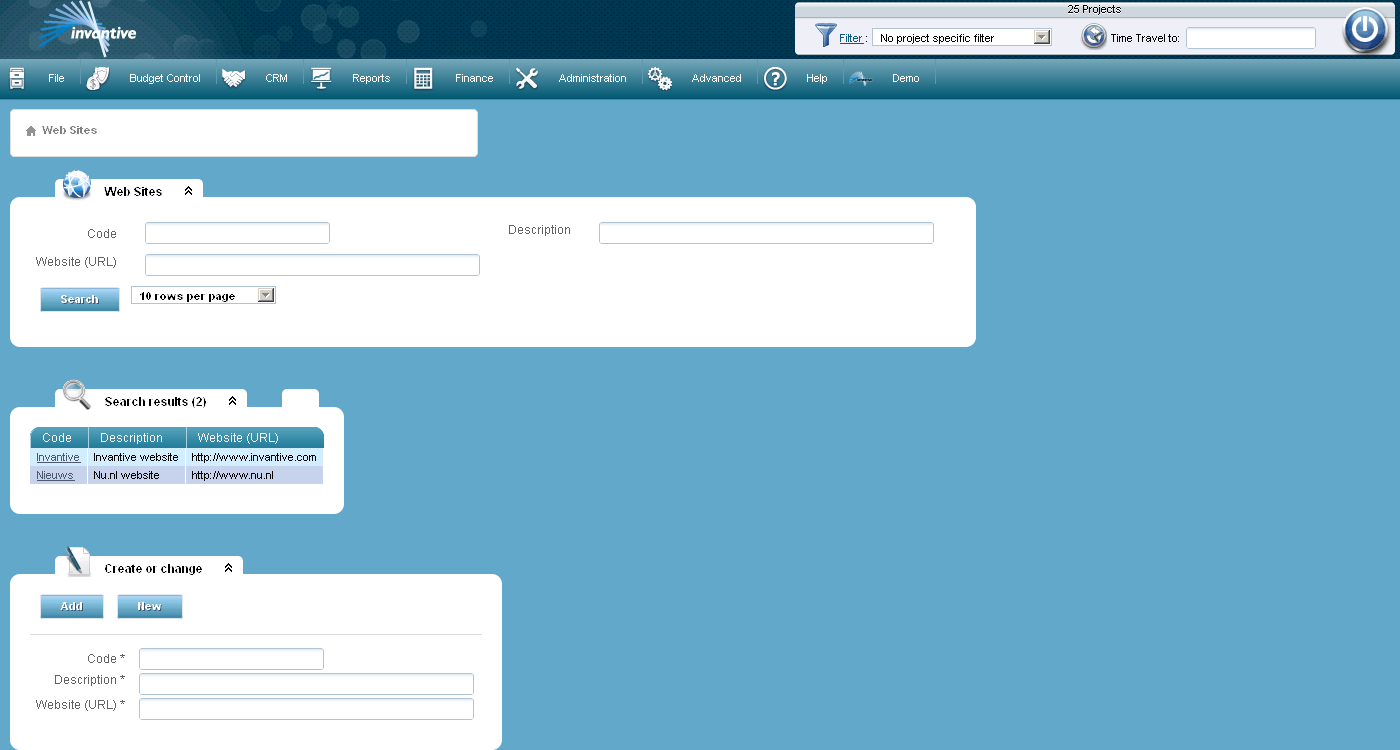Screen dimensions: 1400x750
Task: Click the Search results magnifier icon
Action: tap(76, 394)
